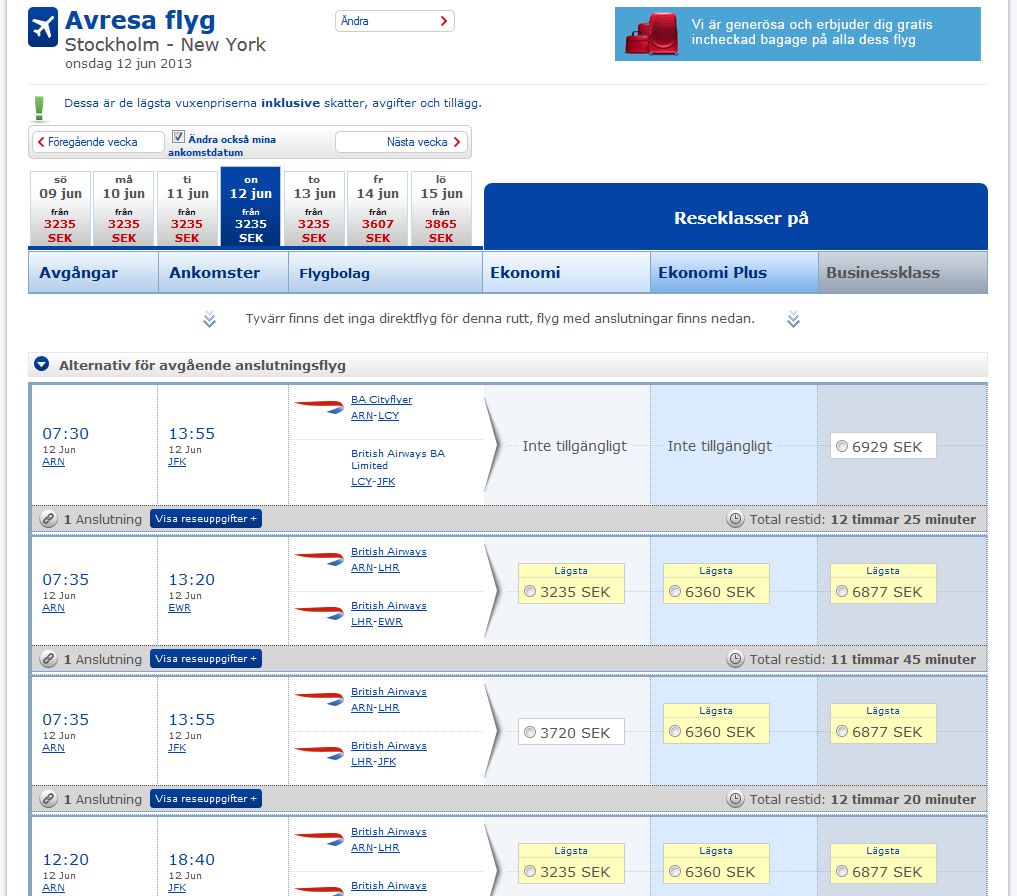Image resolution: width=1017 pixels, height=896 pixels.
Task: Select the fr 14 jun date tab
Action: pyautogui.click(x=377, y=209)
